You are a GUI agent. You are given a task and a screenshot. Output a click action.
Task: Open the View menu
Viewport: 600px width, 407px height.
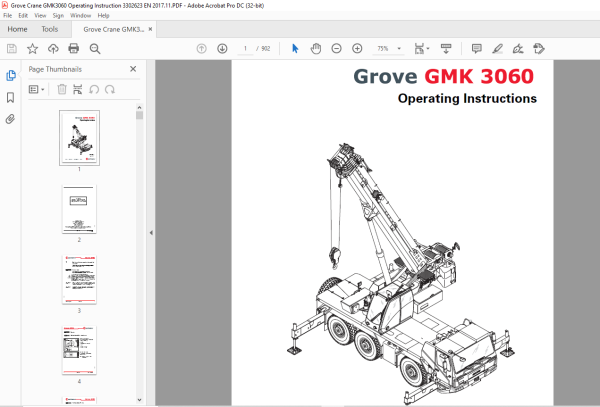click(x=40, y=15)
